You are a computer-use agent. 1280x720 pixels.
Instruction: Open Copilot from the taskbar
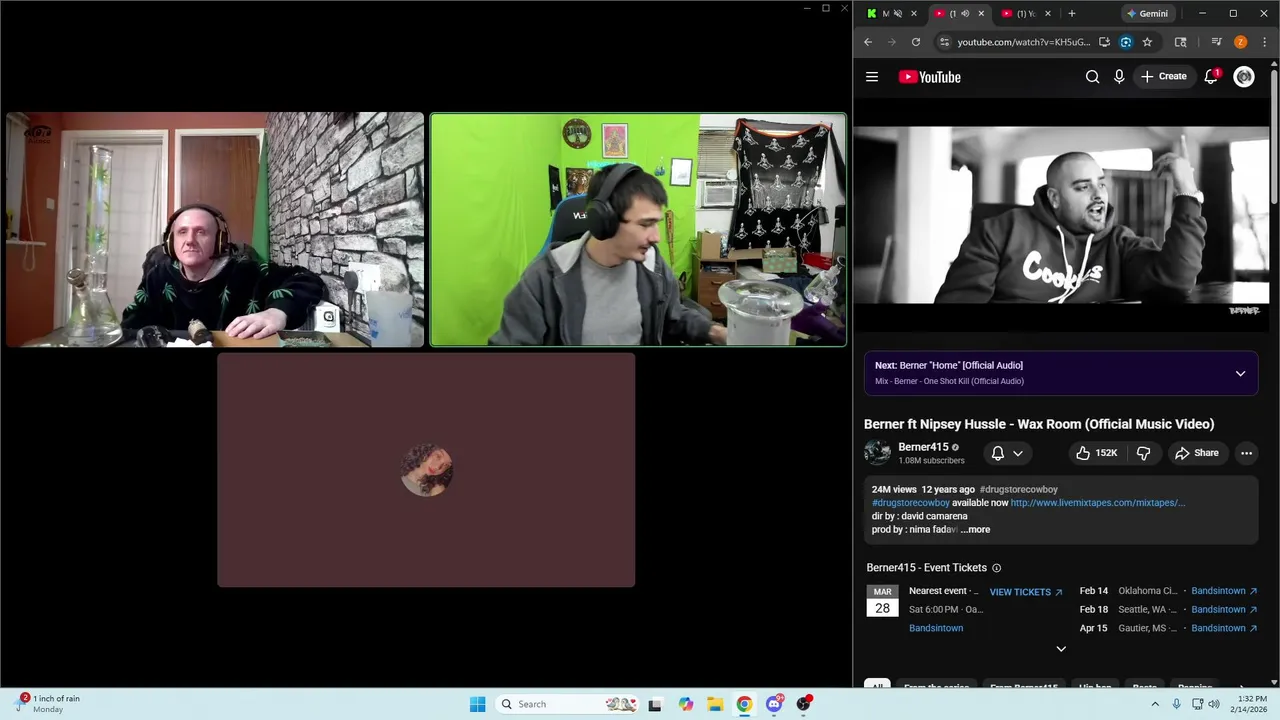[685, 704]
